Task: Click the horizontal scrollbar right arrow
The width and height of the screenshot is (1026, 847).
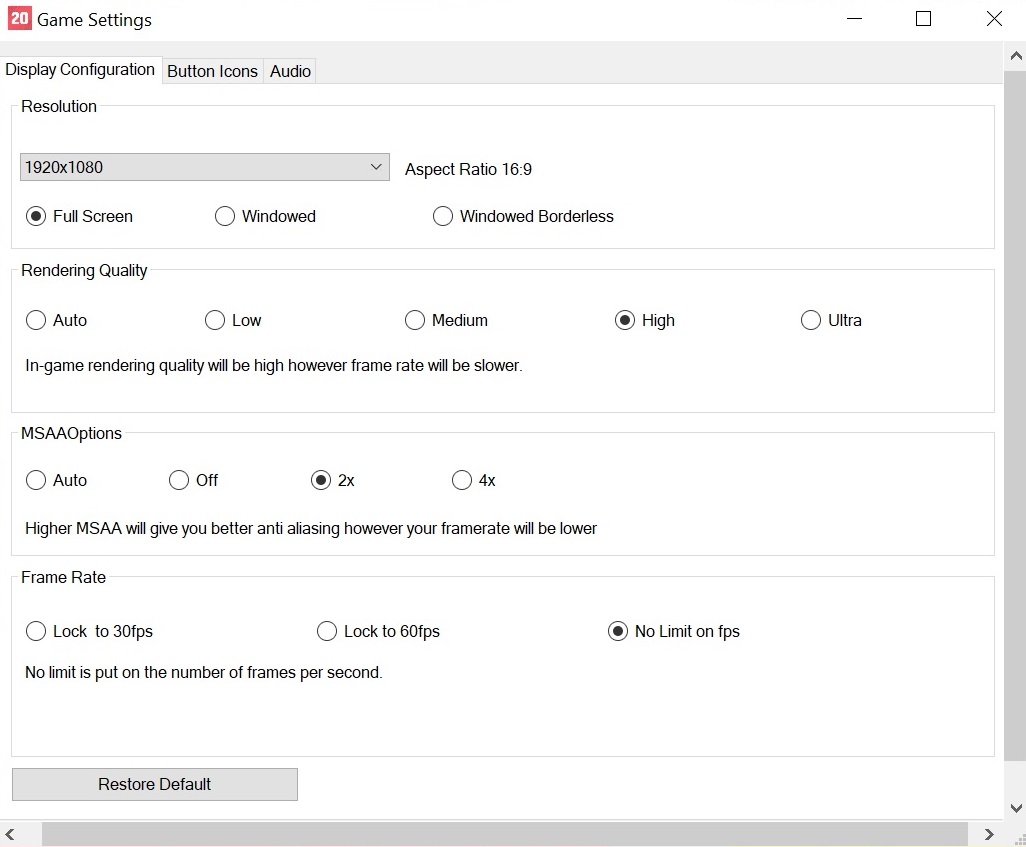Action: [x=989, y=834]
